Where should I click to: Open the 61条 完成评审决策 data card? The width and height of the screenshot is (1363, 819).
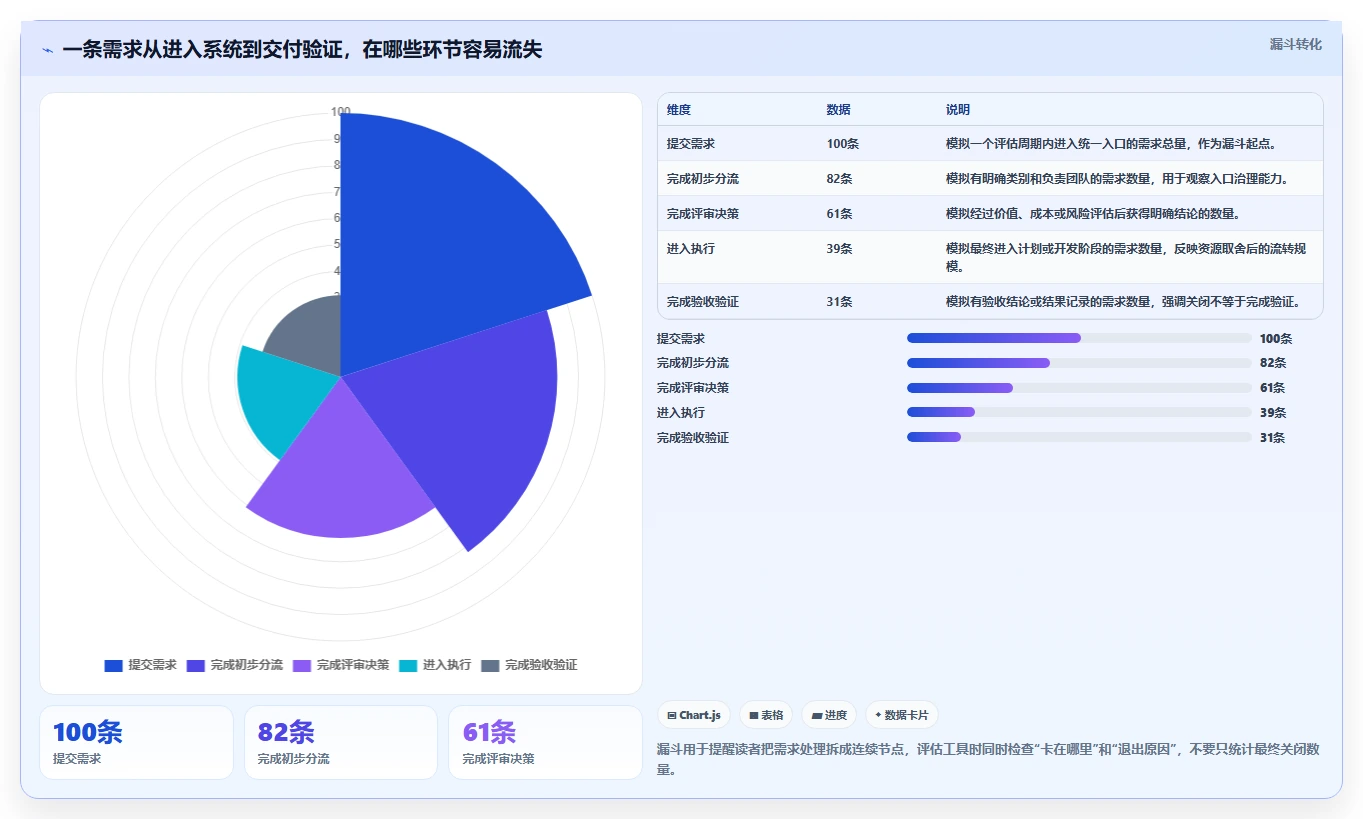click(546, 742)
